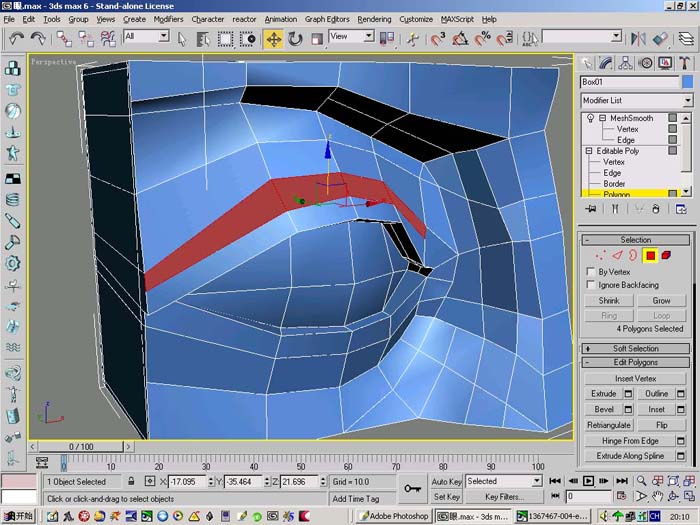Click the Mirror Selected Objects icon
Viewport: 700px width, 525px height.
click(638, 39)
